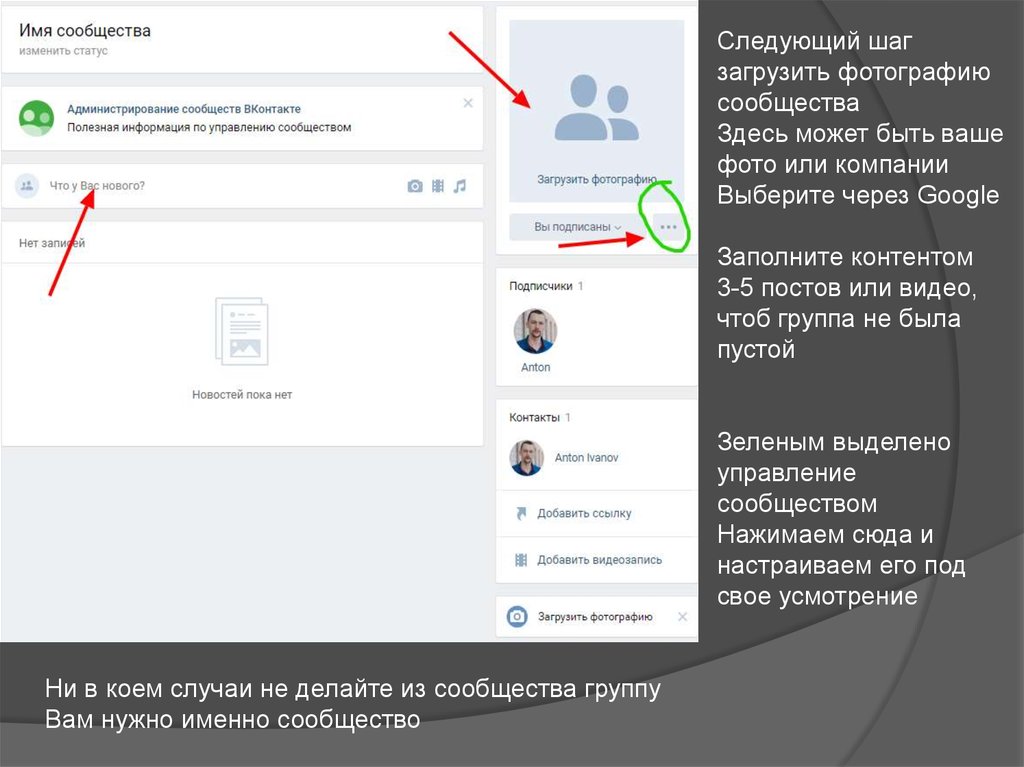Click the camera icon beside bottom Загрузить фотографию

click(517, 617)
